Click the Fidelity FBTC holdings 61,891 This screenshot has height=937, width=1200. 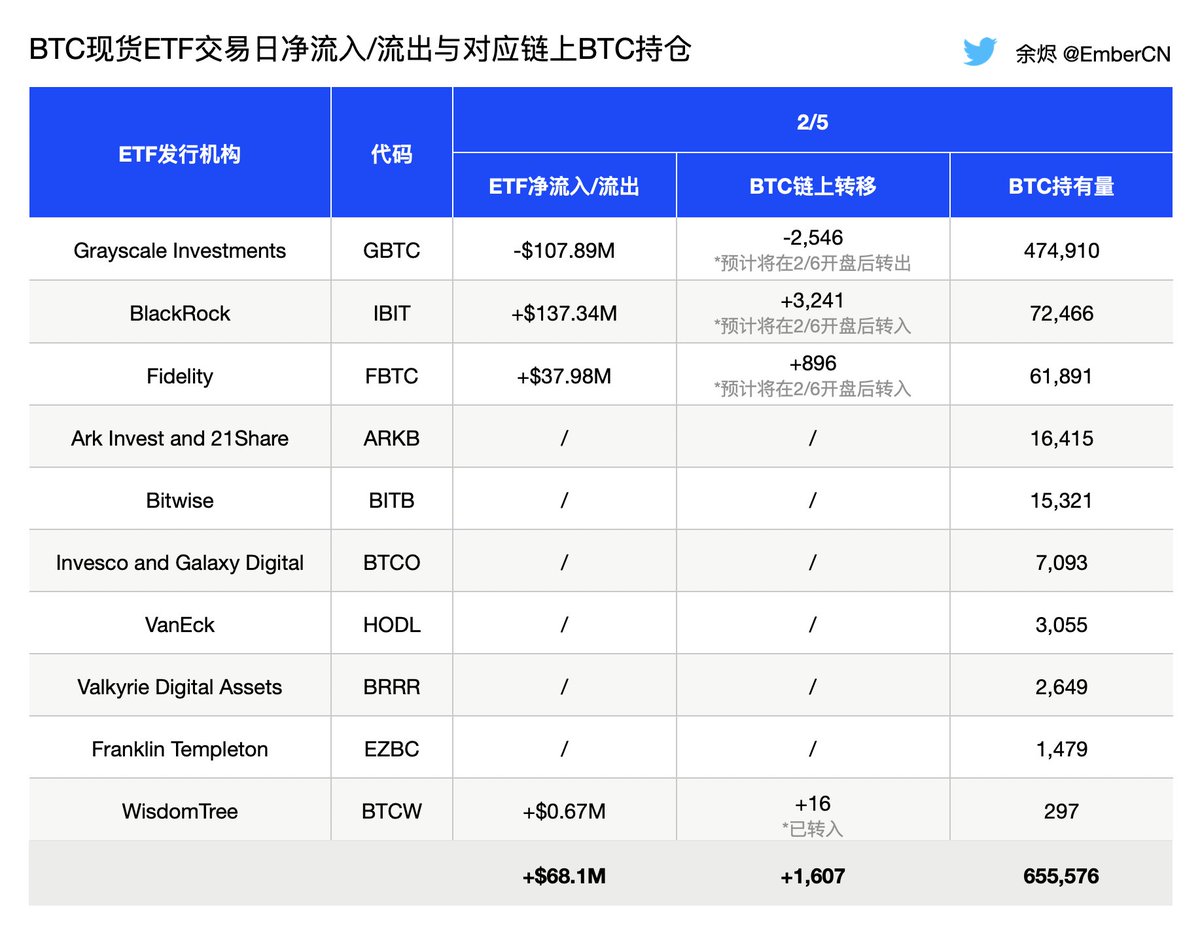coord(1062,374)
